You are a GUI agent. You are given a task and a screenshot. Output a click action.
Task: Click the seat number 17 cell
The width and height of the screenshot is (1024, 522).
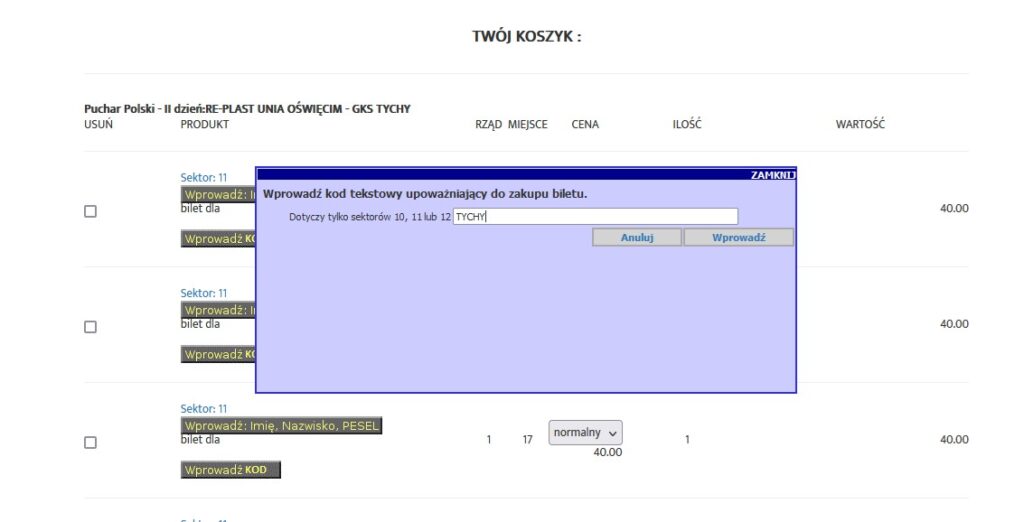528,440
